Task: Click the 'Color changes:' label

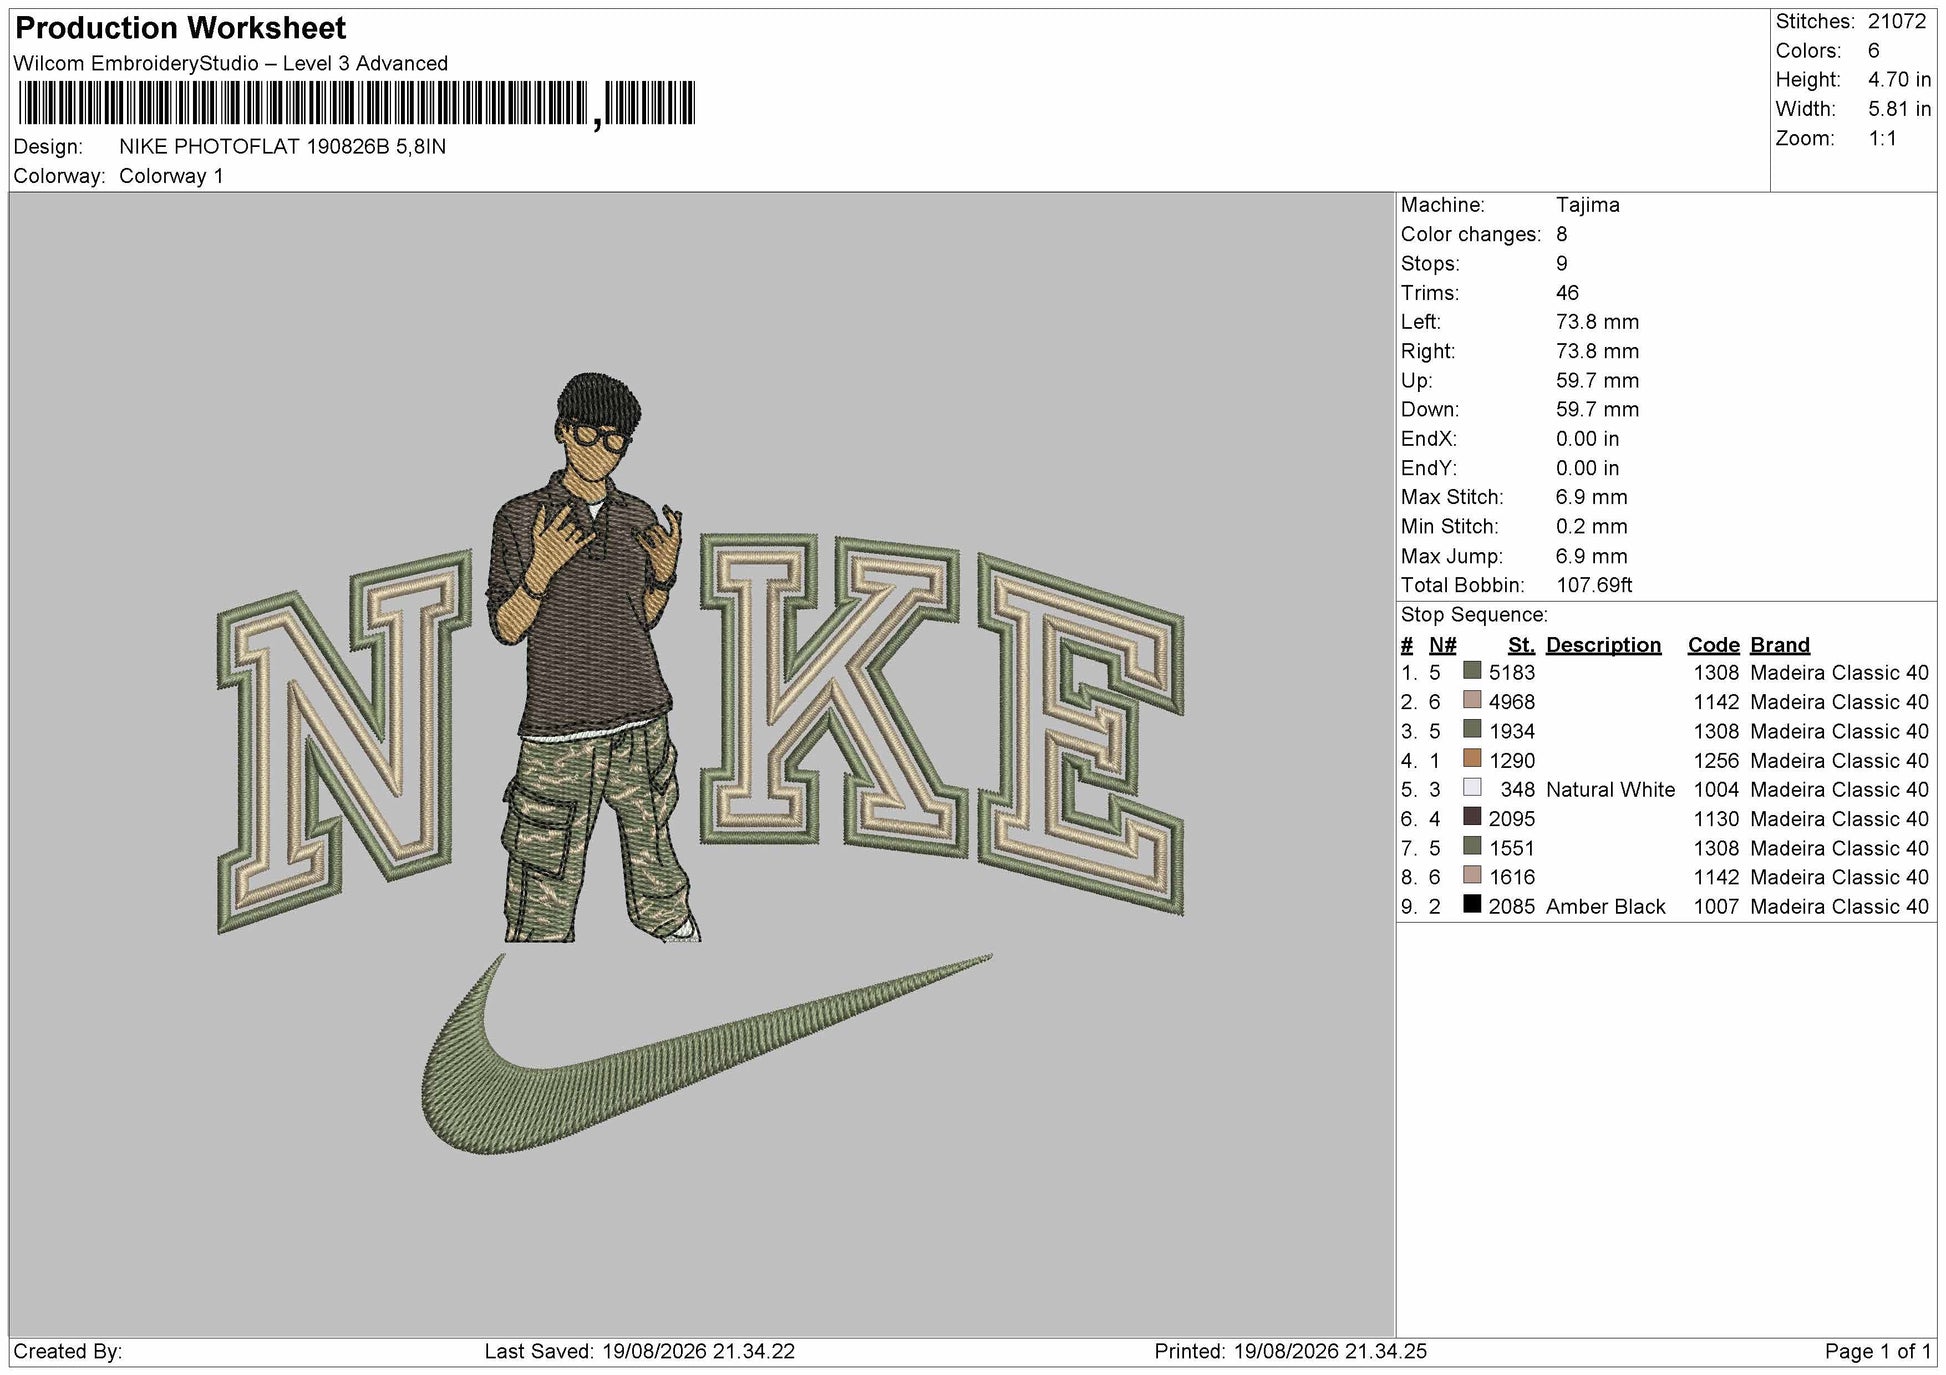Action: coord(1471,234)
